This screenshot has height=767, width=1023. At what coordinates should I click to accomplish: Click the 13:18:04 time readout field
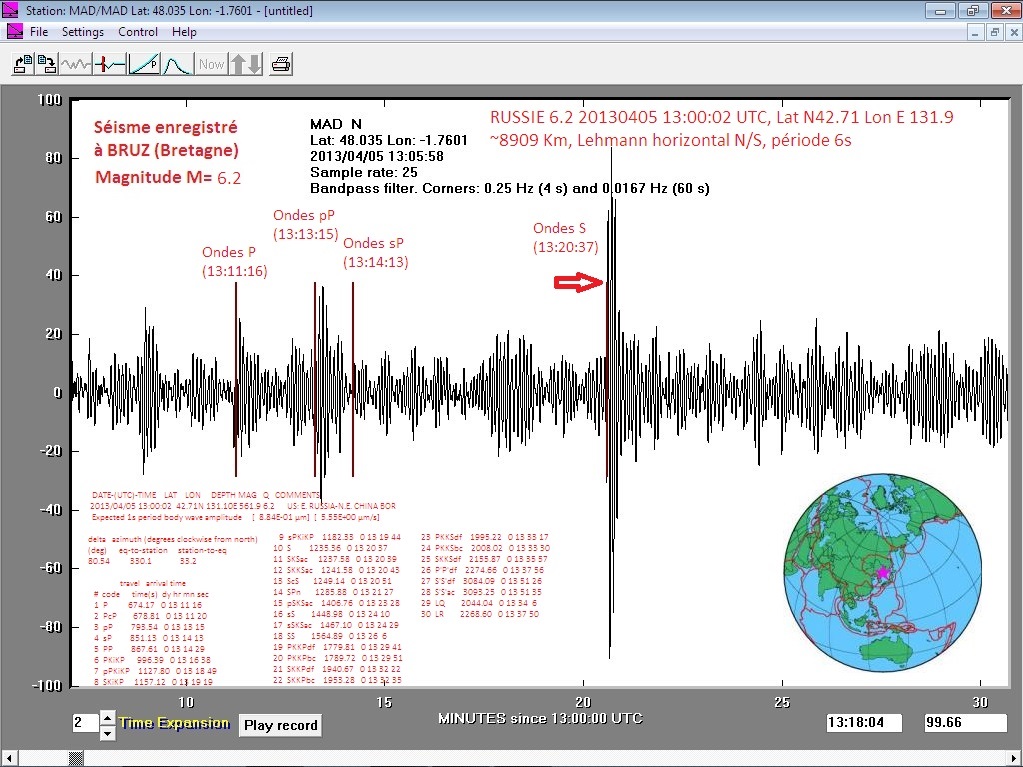coord(864,722)
